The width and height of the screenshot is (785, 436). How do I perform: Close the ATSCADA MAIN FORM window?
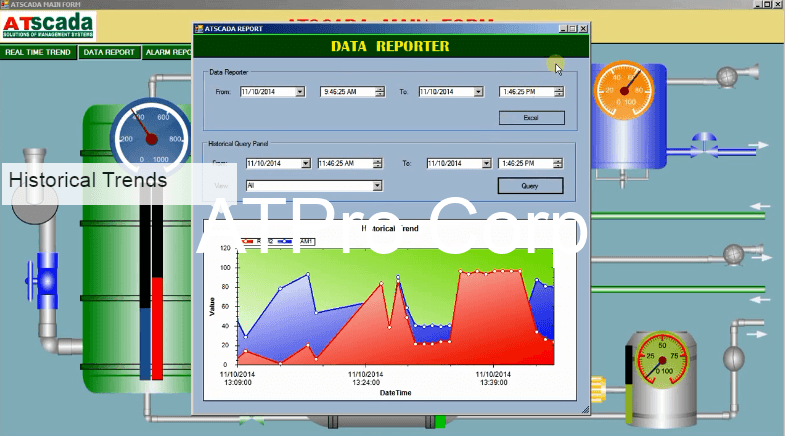tap(779, 4)
